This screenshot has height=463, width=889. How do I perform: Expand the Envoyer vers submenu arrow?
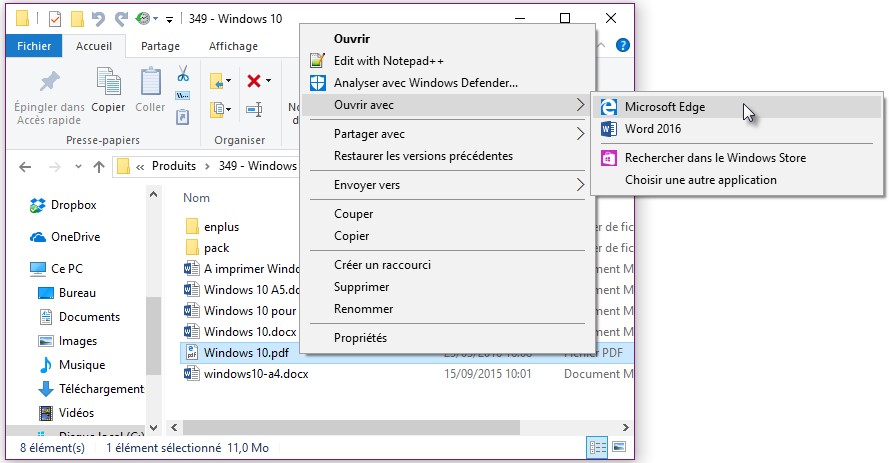tap(580, 185)
